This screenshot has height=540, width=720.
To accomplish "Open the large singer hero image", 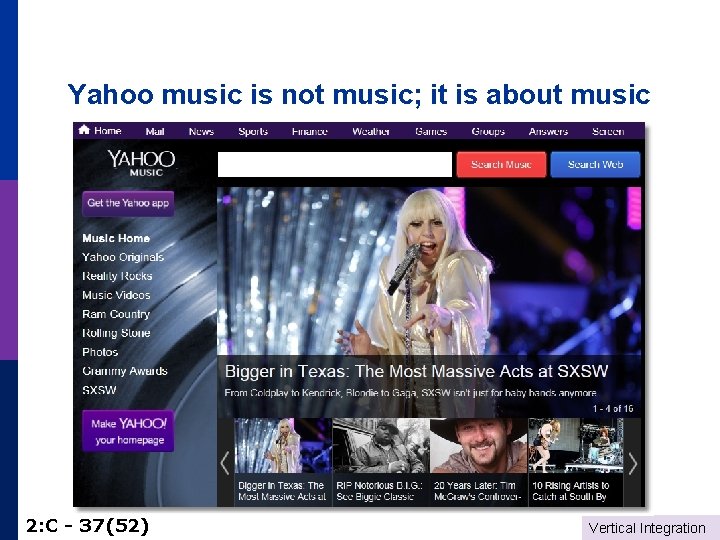I will 429,271.
